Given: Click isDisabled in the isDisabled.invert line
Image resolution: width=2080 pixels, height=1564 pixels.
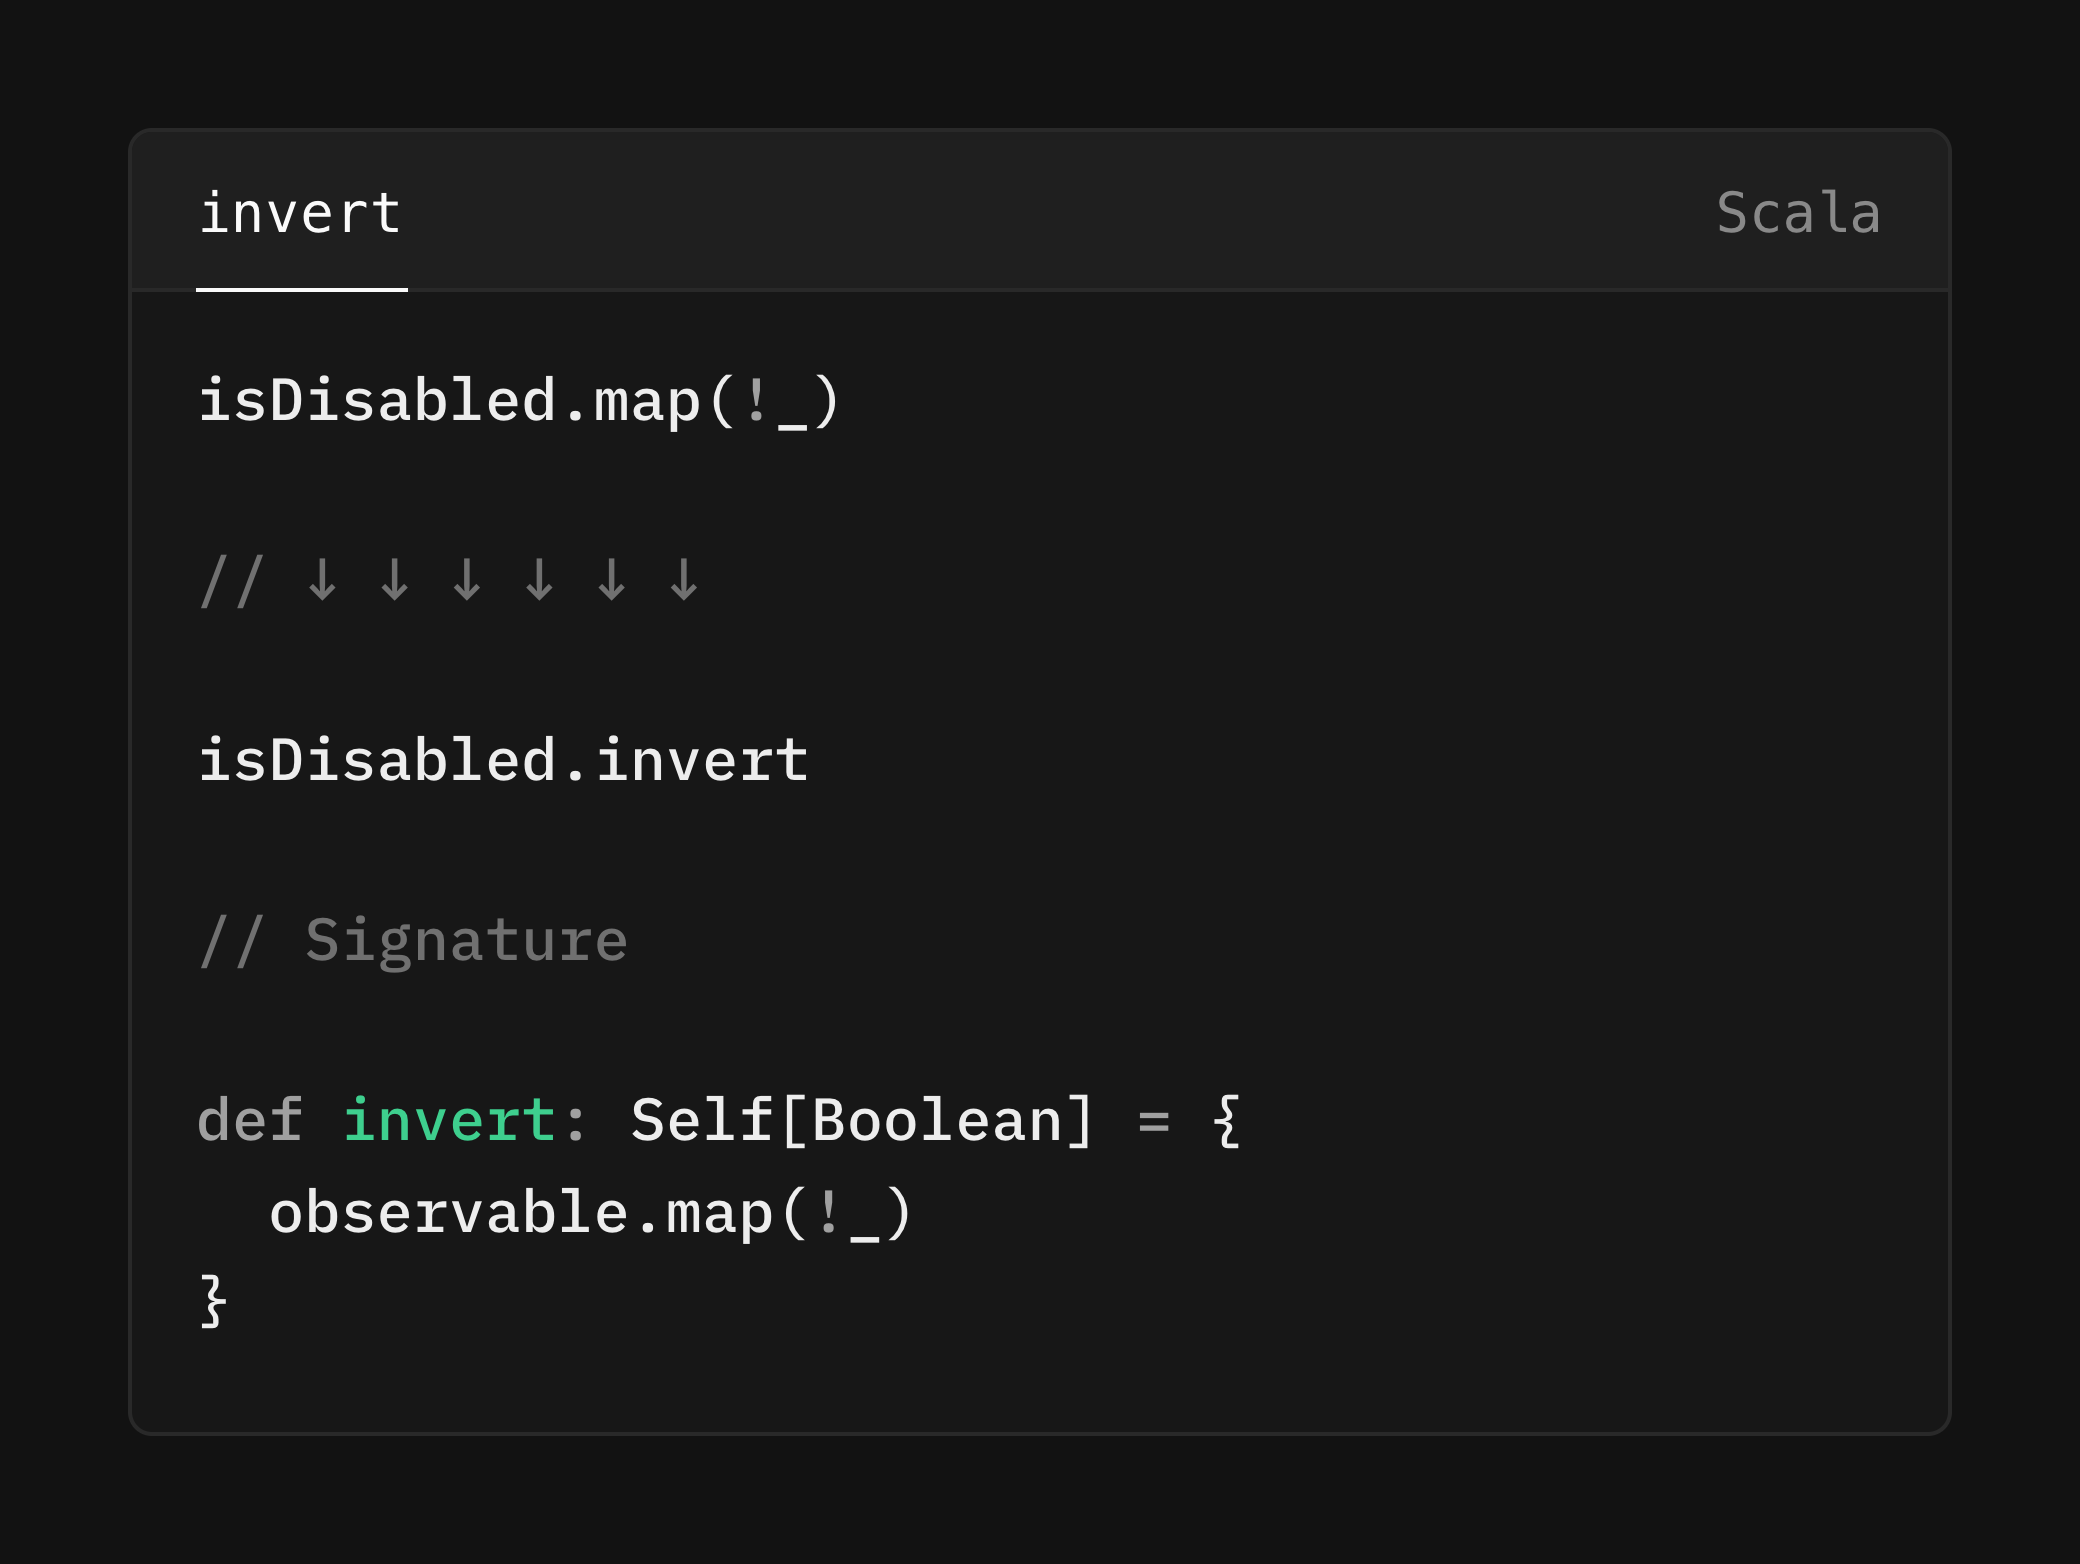Looking at the screenshot, I should (x=378, y=760).
